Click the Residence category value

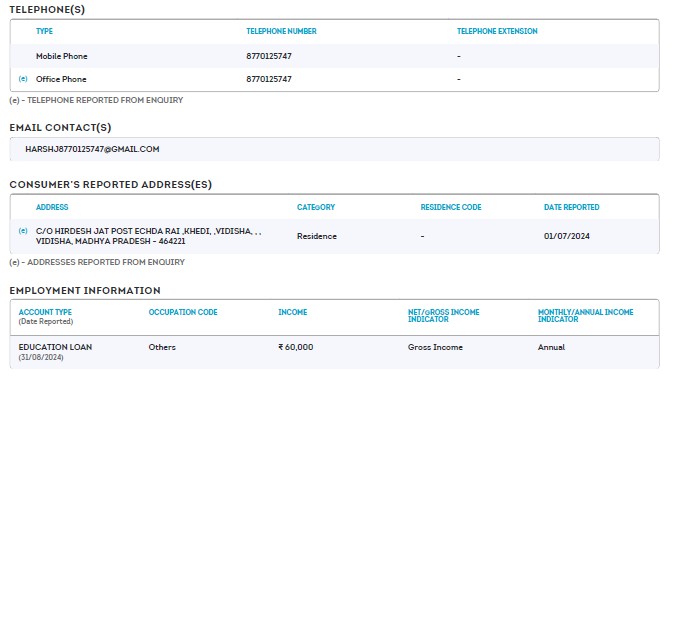(x=316, y=236)
